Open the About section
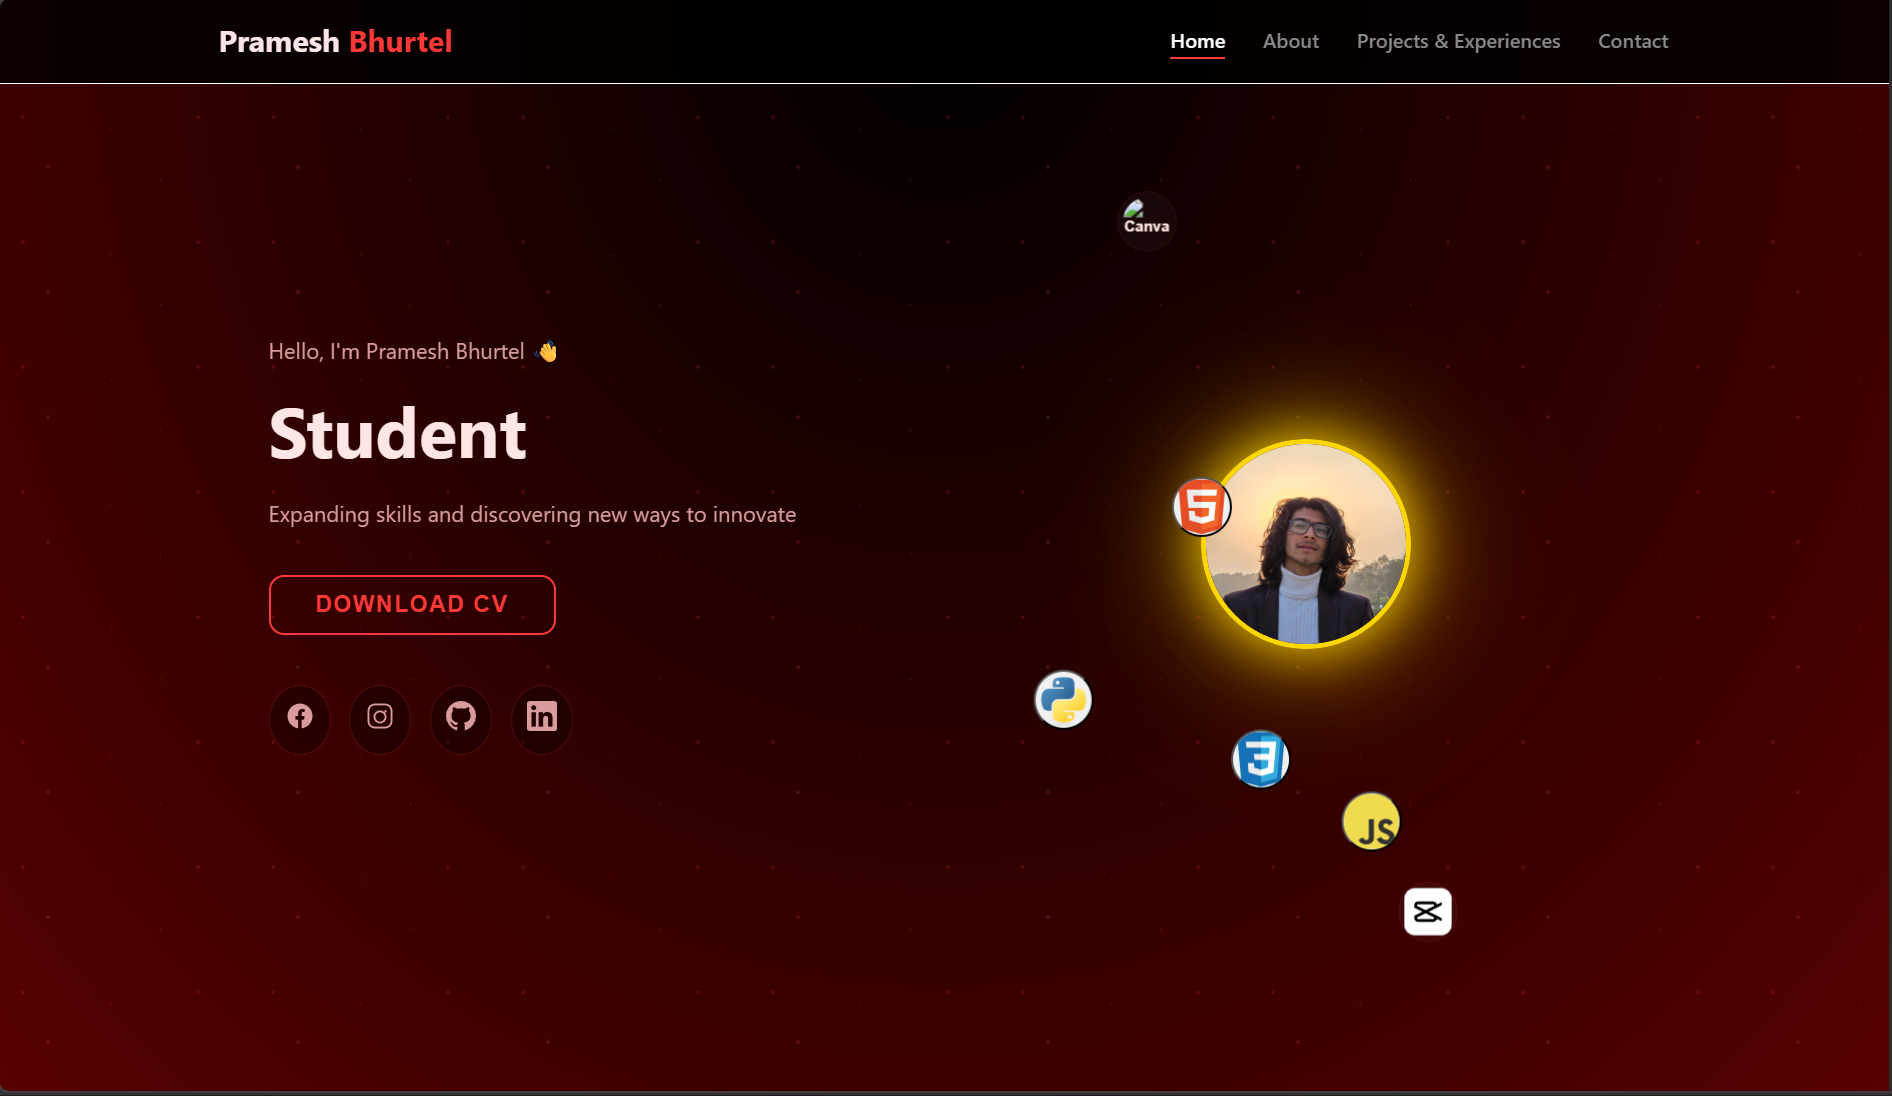Viewport: 1892px width, 1096px height. (x=1290, y=41)
